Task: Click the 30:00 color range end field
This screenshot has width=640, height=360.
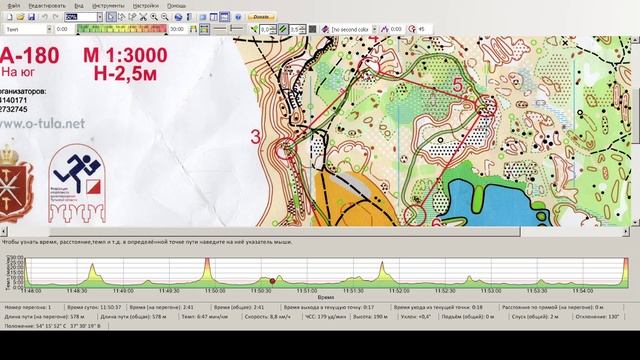Action: point(178,29)
